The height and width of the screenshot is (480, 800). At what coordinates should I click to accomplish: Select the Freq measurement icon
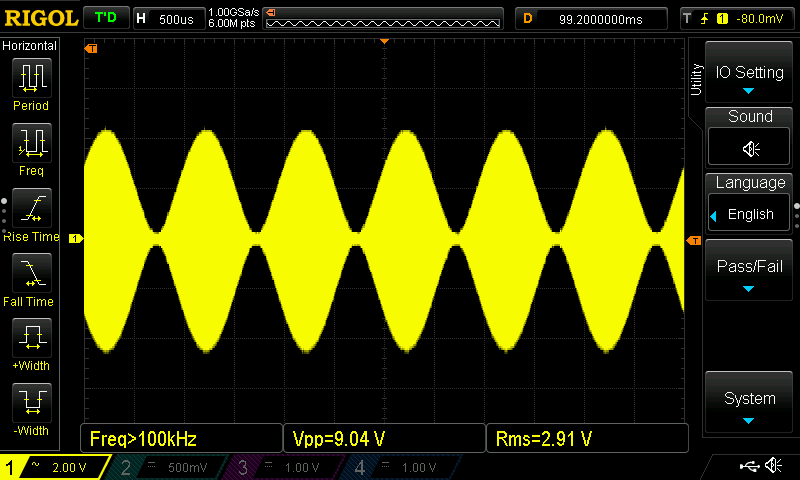32,142
